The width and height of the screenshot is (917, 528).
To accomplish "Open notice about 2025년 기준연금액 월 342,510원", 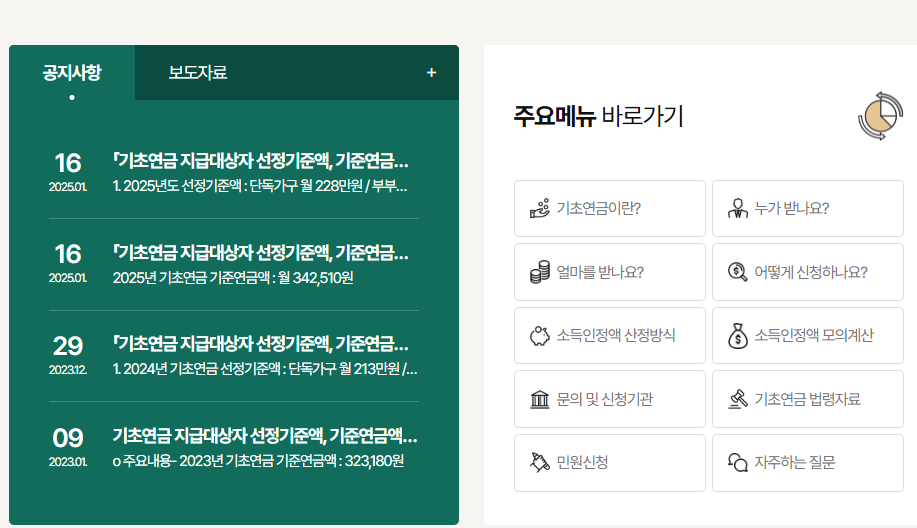I will pos(262,264).
